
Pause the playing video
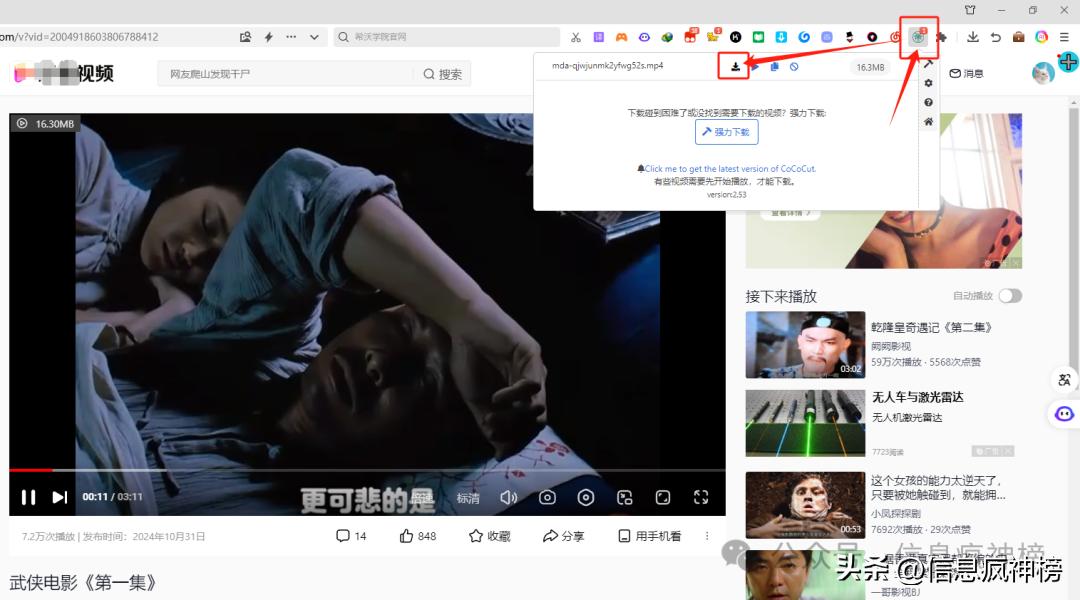click(28, 497)
